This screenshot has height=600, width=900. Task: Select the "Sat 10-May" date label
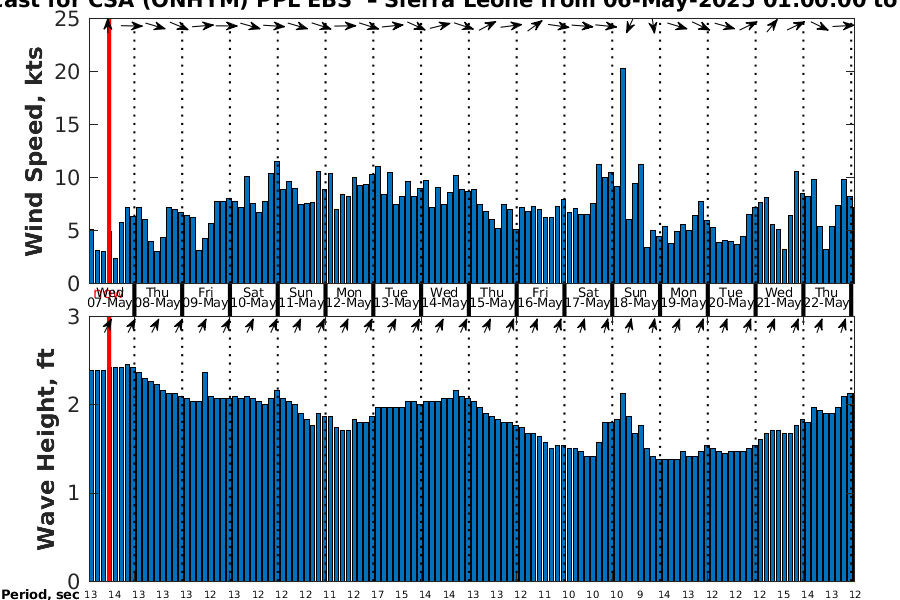coord(253,297)
